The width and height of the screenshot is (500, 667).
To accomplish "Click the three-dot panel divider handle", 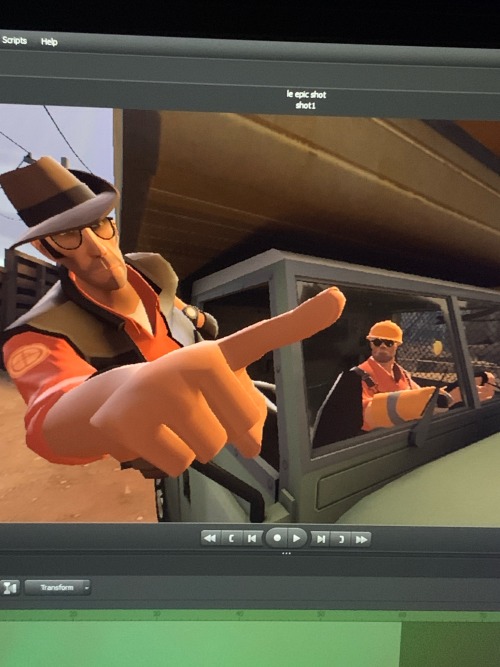I will pos(286,553).
